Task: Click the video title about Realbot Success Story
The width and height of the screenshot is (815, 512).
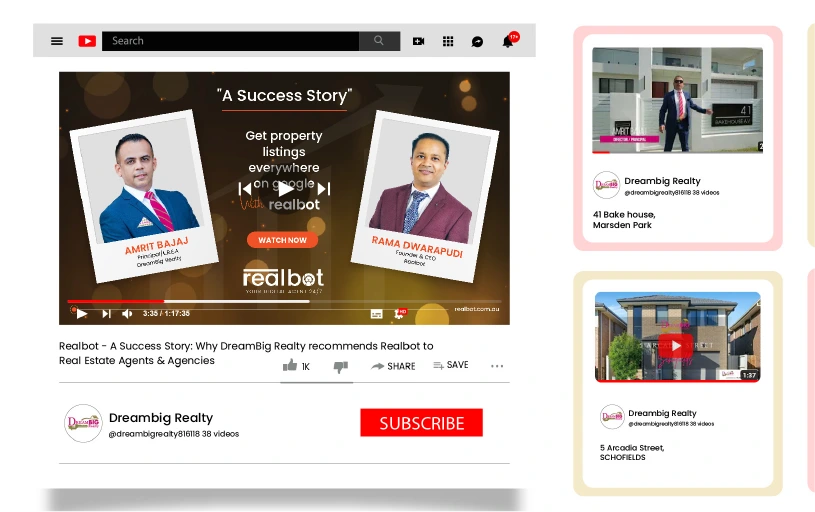Action: pos(246,353)
